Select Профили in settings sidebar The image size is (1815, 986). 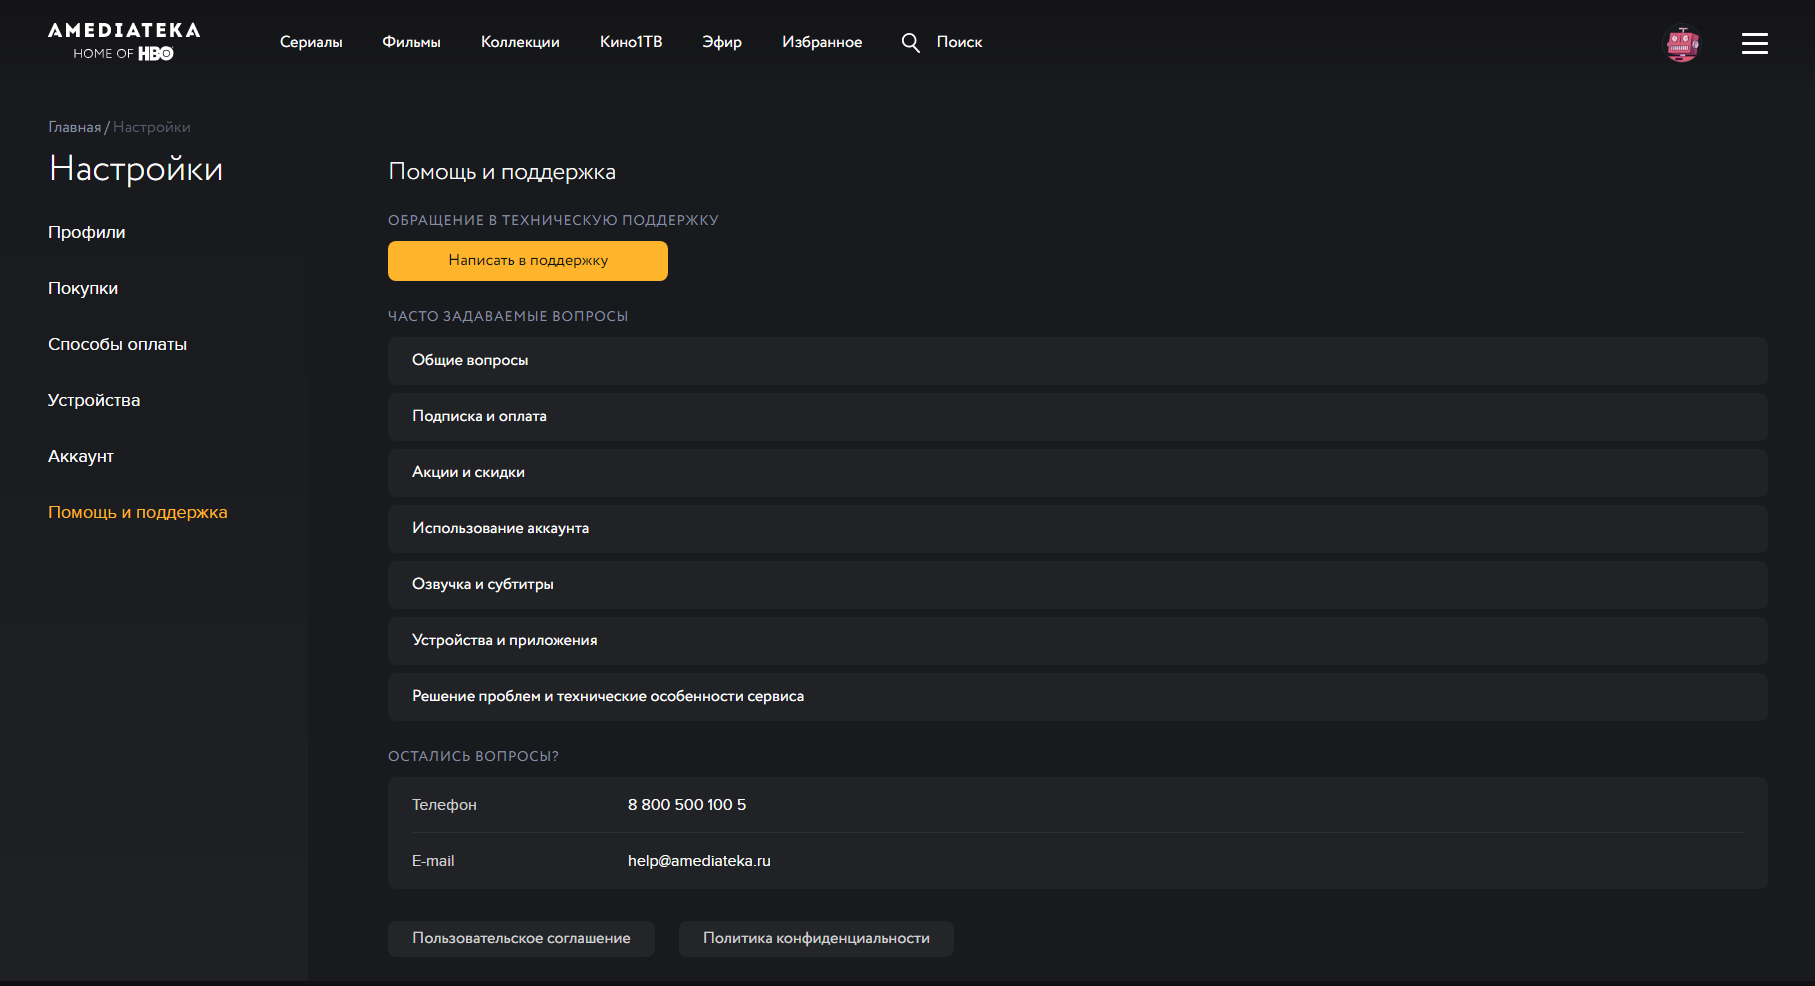pos(87,232)
